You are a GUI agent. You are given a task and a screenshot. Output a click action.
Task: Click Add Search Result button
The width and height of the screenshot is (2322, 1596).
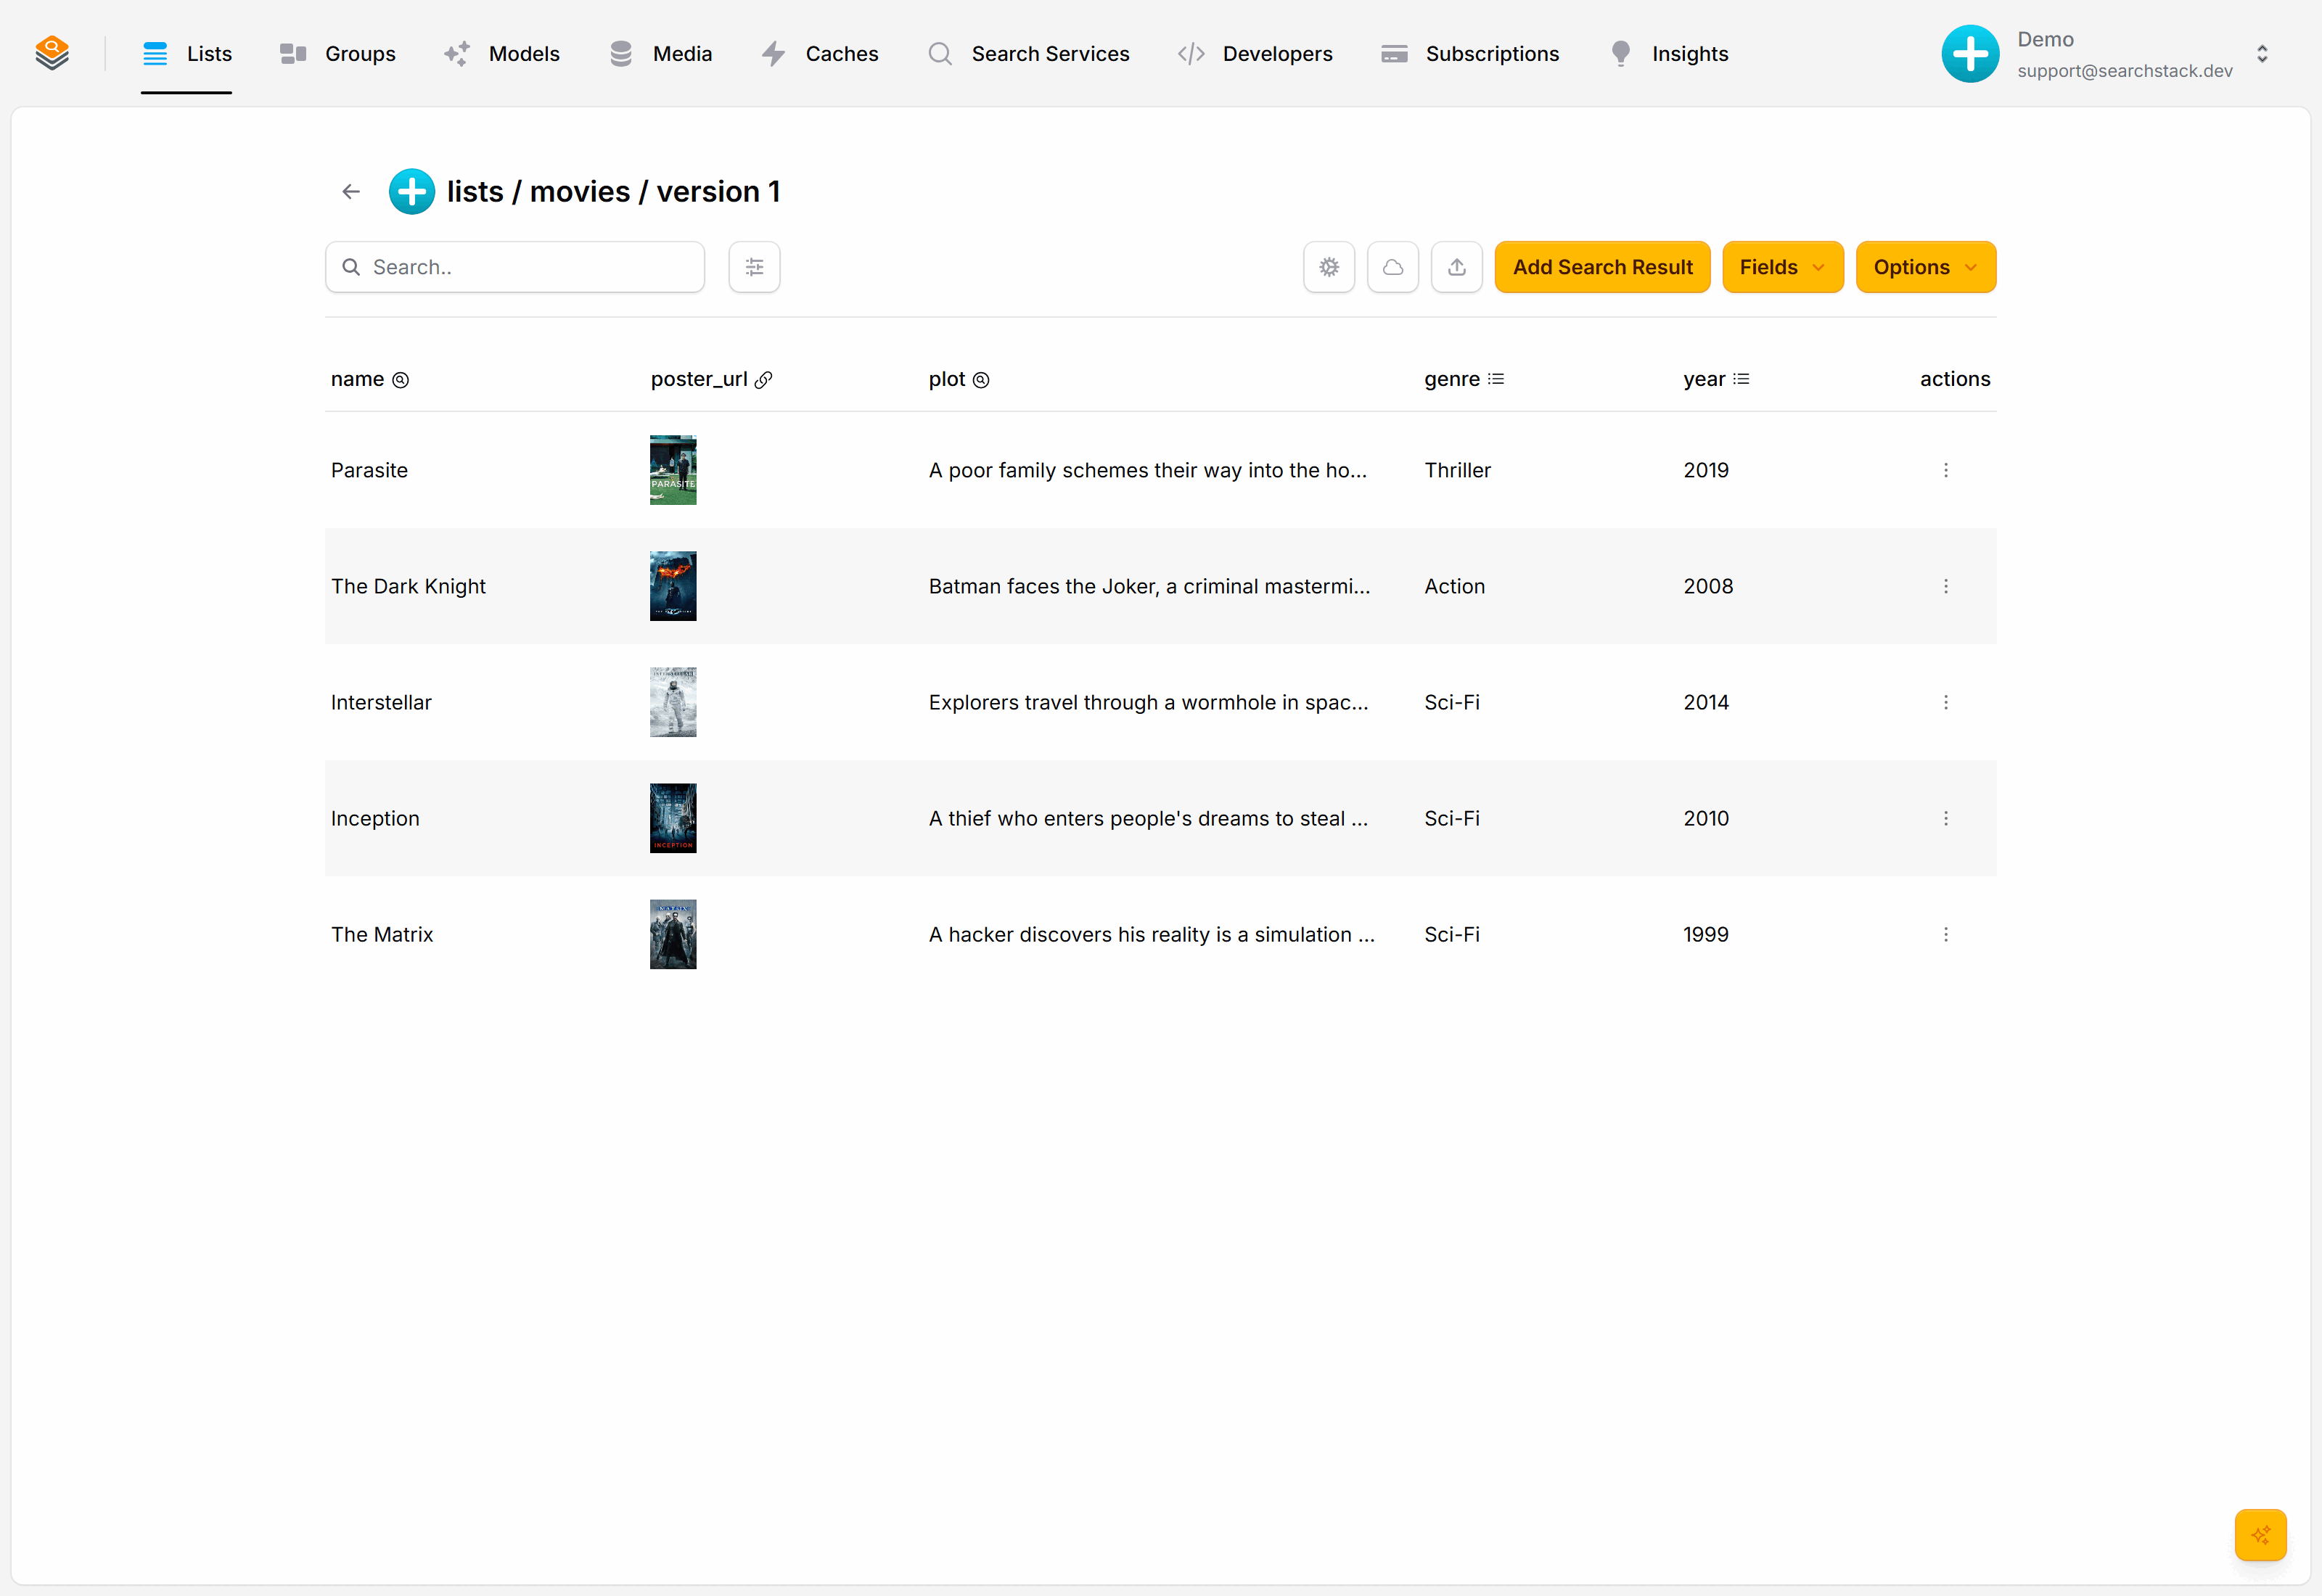coord(1603,267)
